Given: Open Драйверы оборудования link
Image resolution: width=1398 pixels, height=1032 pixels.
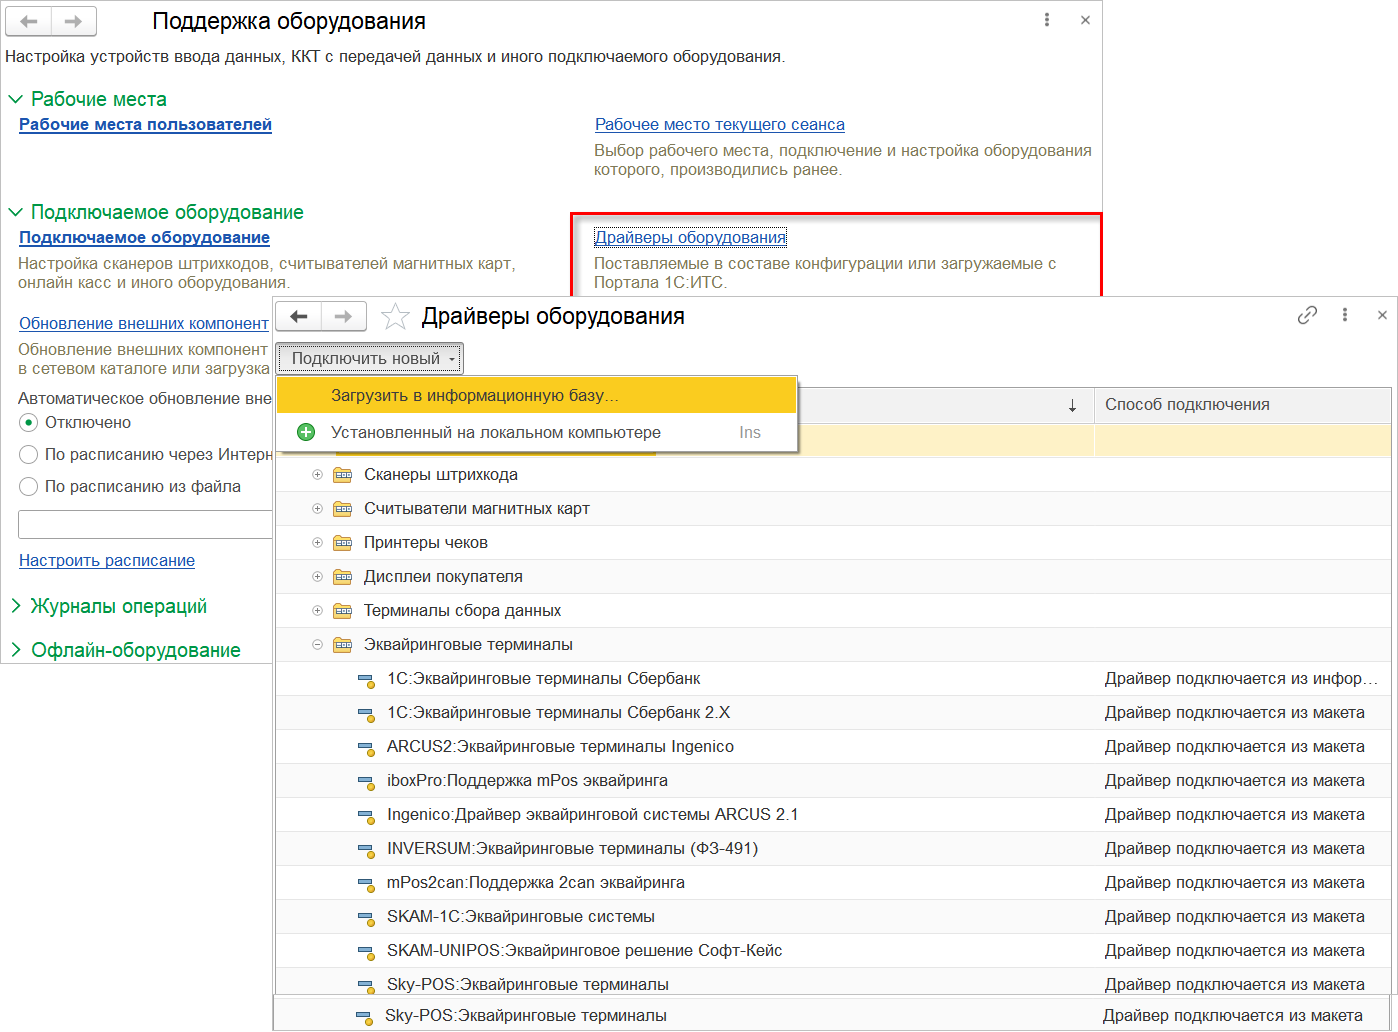Looking at the screenshot, I should click(690, 237).
